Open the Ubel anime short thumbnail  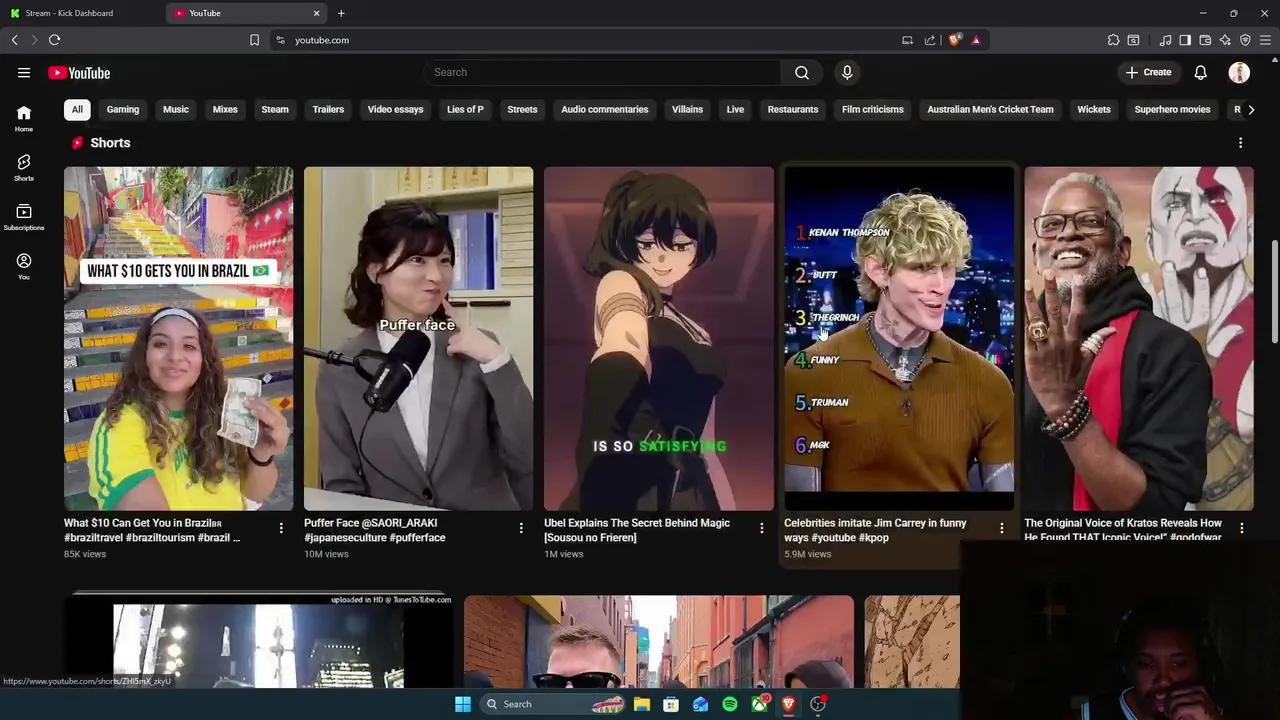pos(659,338)
